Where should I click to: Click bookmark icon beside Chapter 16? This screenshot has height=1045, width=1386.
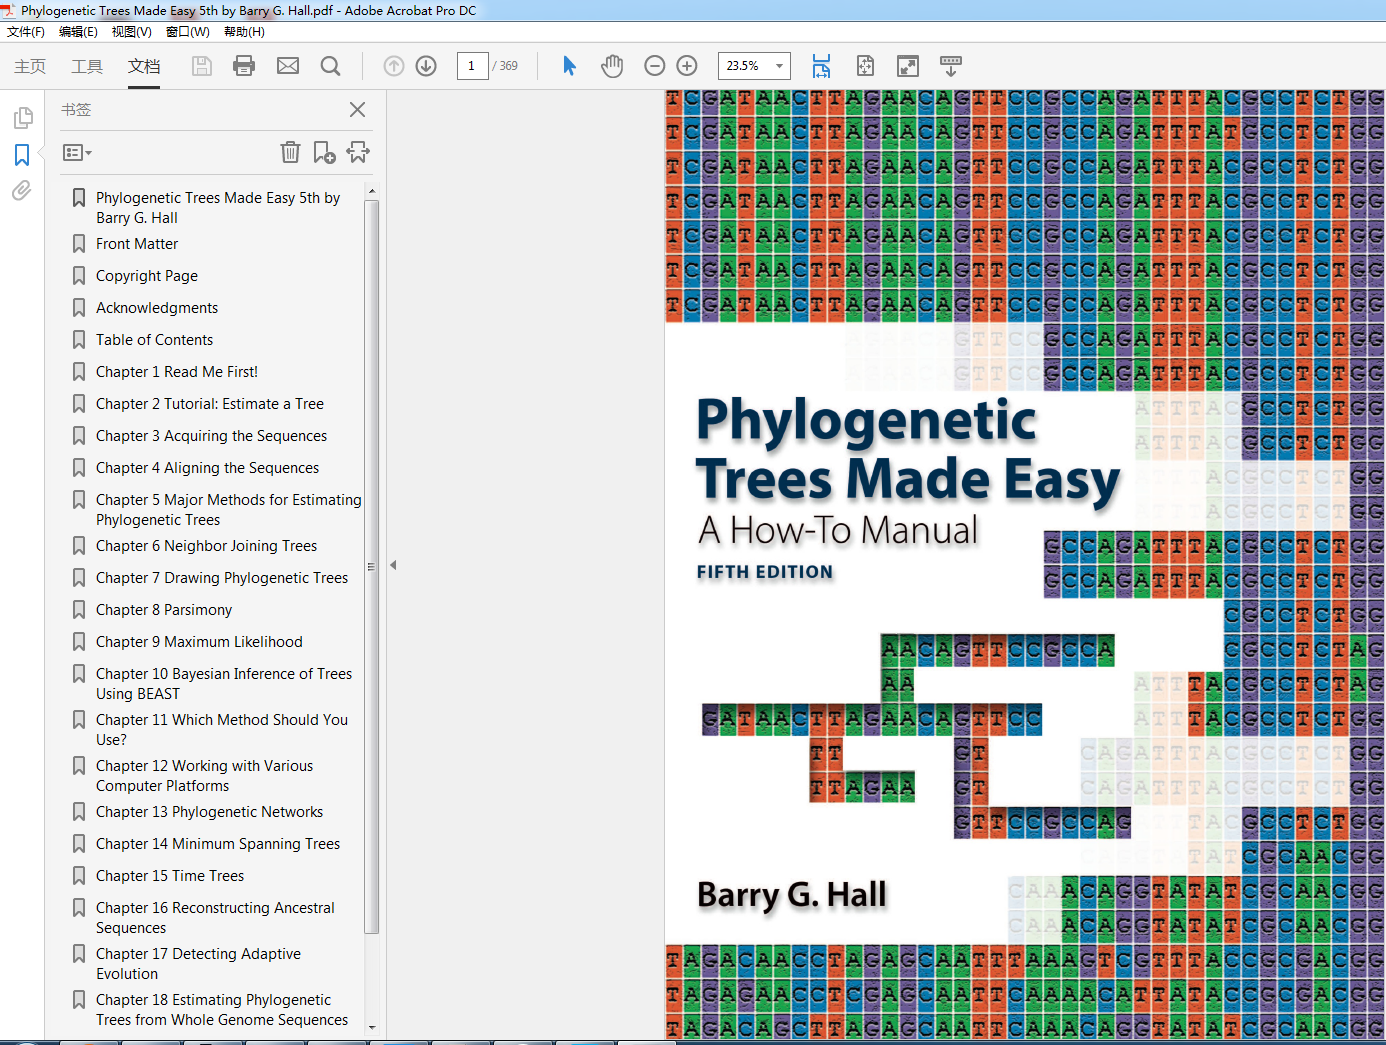pyautogui.click(x=79, y=908)
